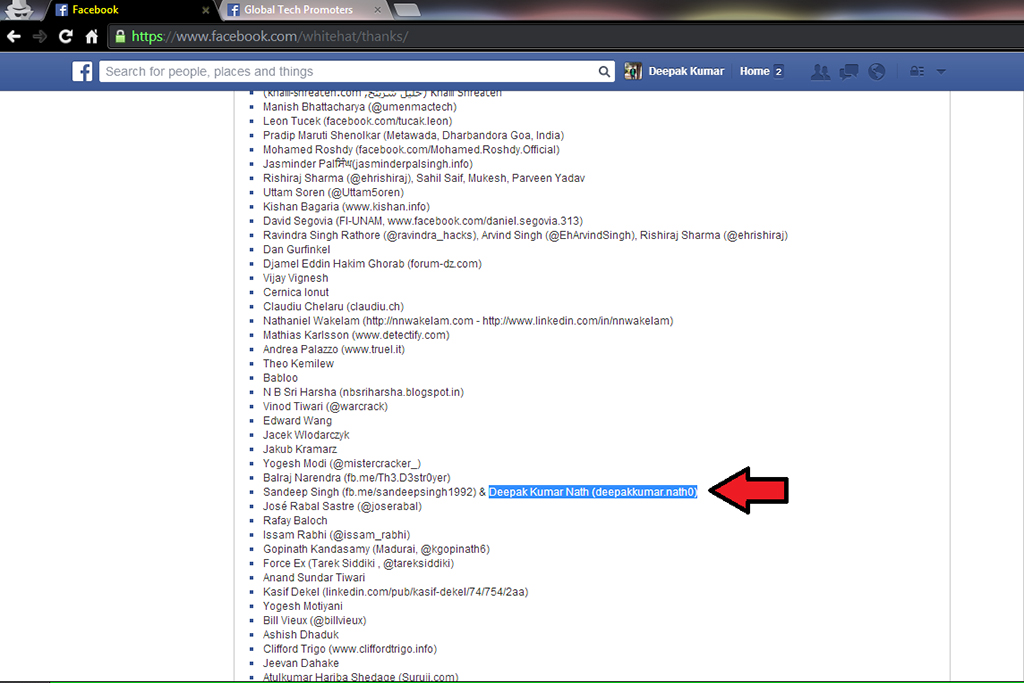Close the Global Tech Promoters tab
Viewport: 1024px width, 683px height.
(x=377, y=10)
